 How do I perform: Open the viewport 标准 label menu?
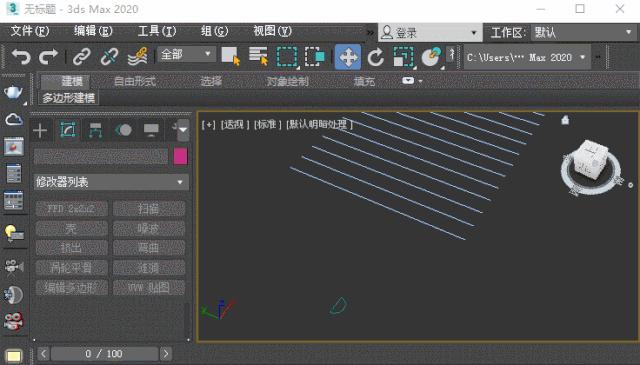267,125
